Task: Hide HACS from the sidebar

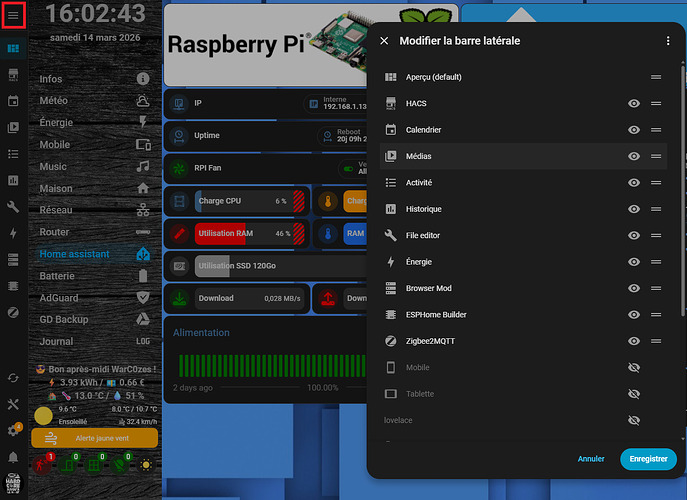Action: (x=634, y=103)
